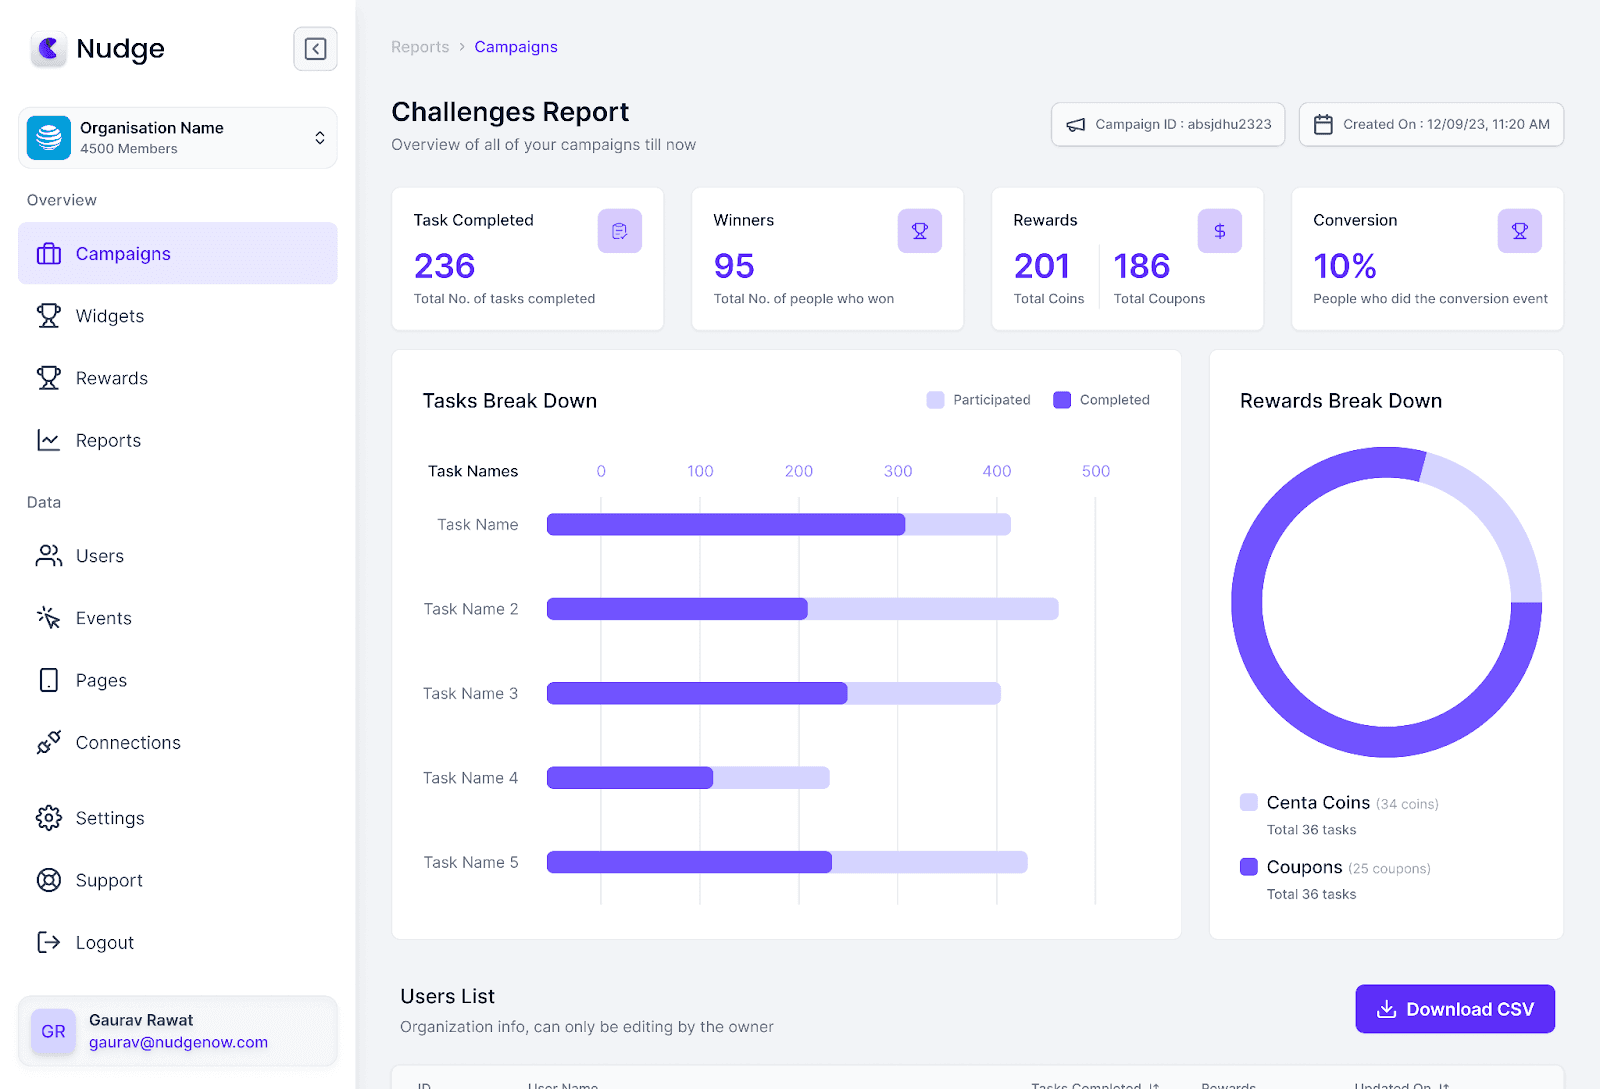This screenshot has height=1089, width=1600.
Task: Click the Task Name 3 row label
Action: 470,693
